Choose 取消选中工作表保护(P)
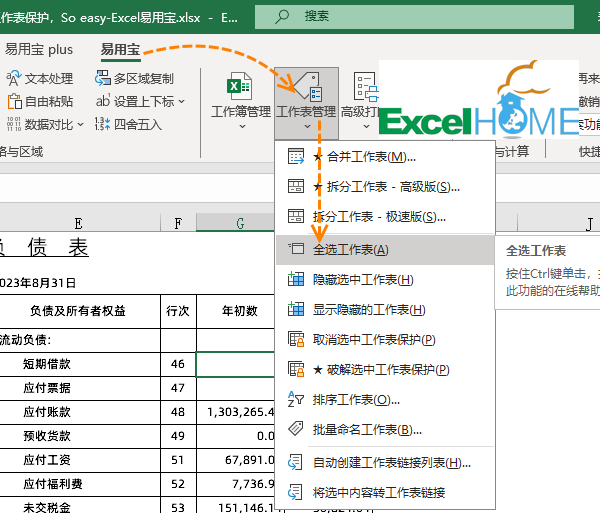Viewport: 600px width, 513px height. 385,339
